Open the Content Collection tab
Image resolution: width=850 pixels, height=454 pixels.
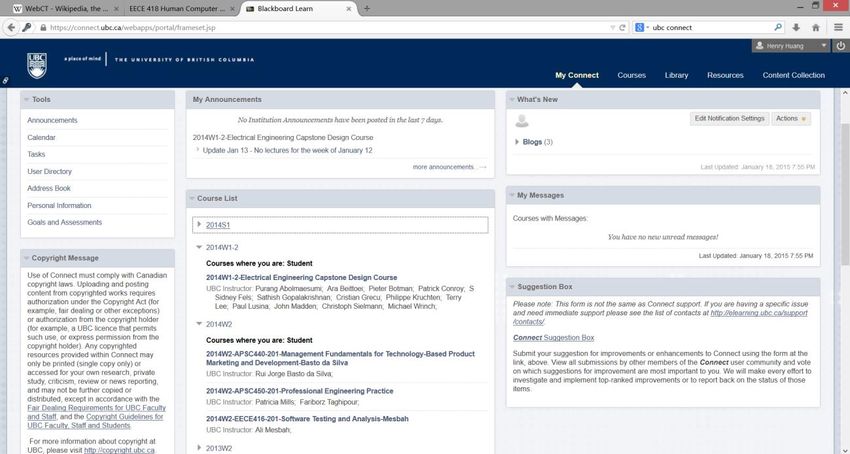click(x=794, y=75)
